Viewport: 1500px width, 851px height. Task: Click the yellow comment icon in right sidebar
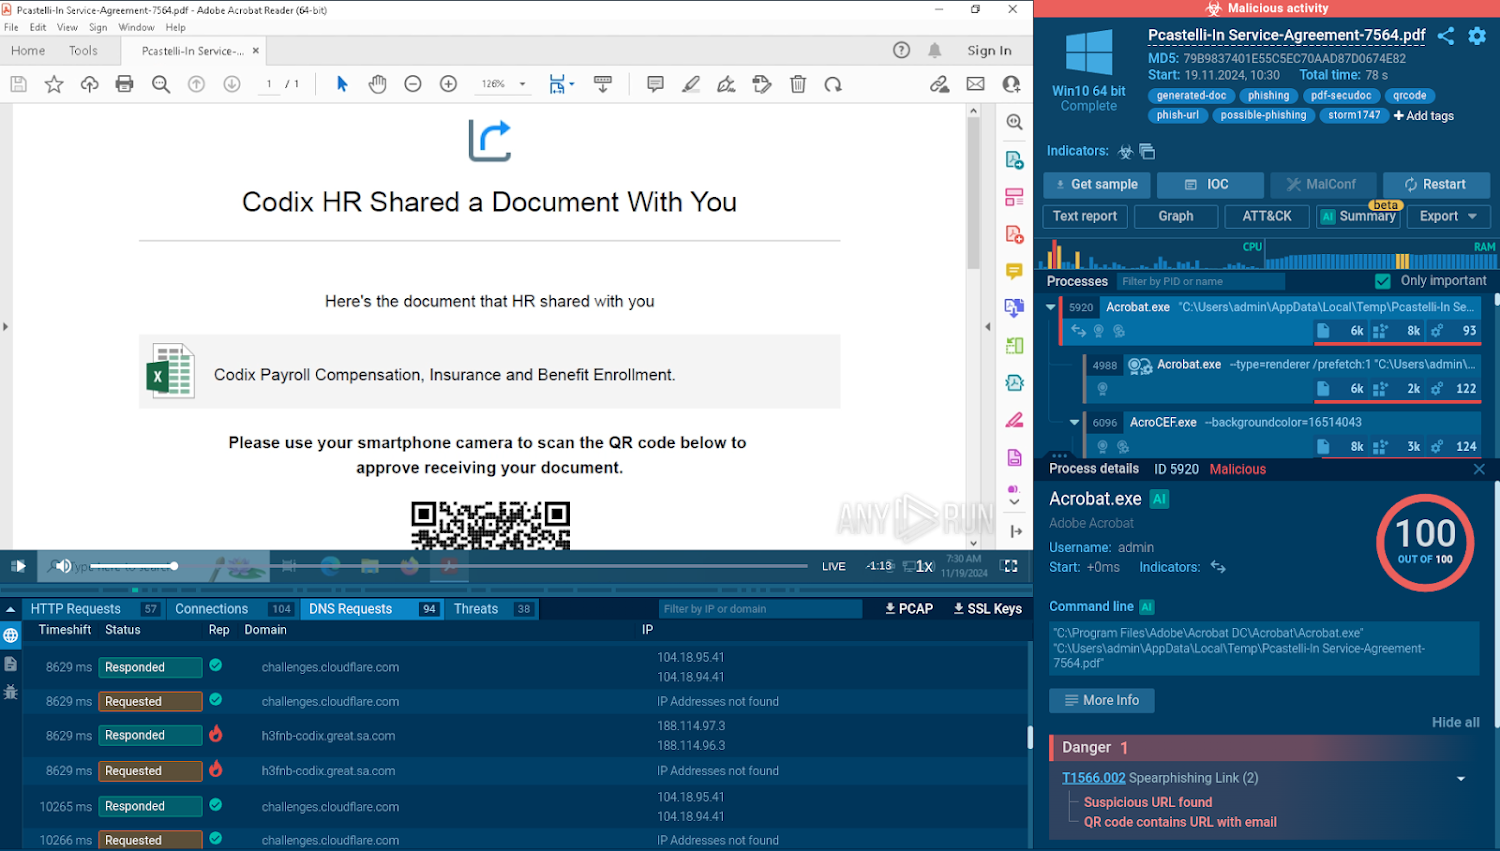tap(1014, 271)
